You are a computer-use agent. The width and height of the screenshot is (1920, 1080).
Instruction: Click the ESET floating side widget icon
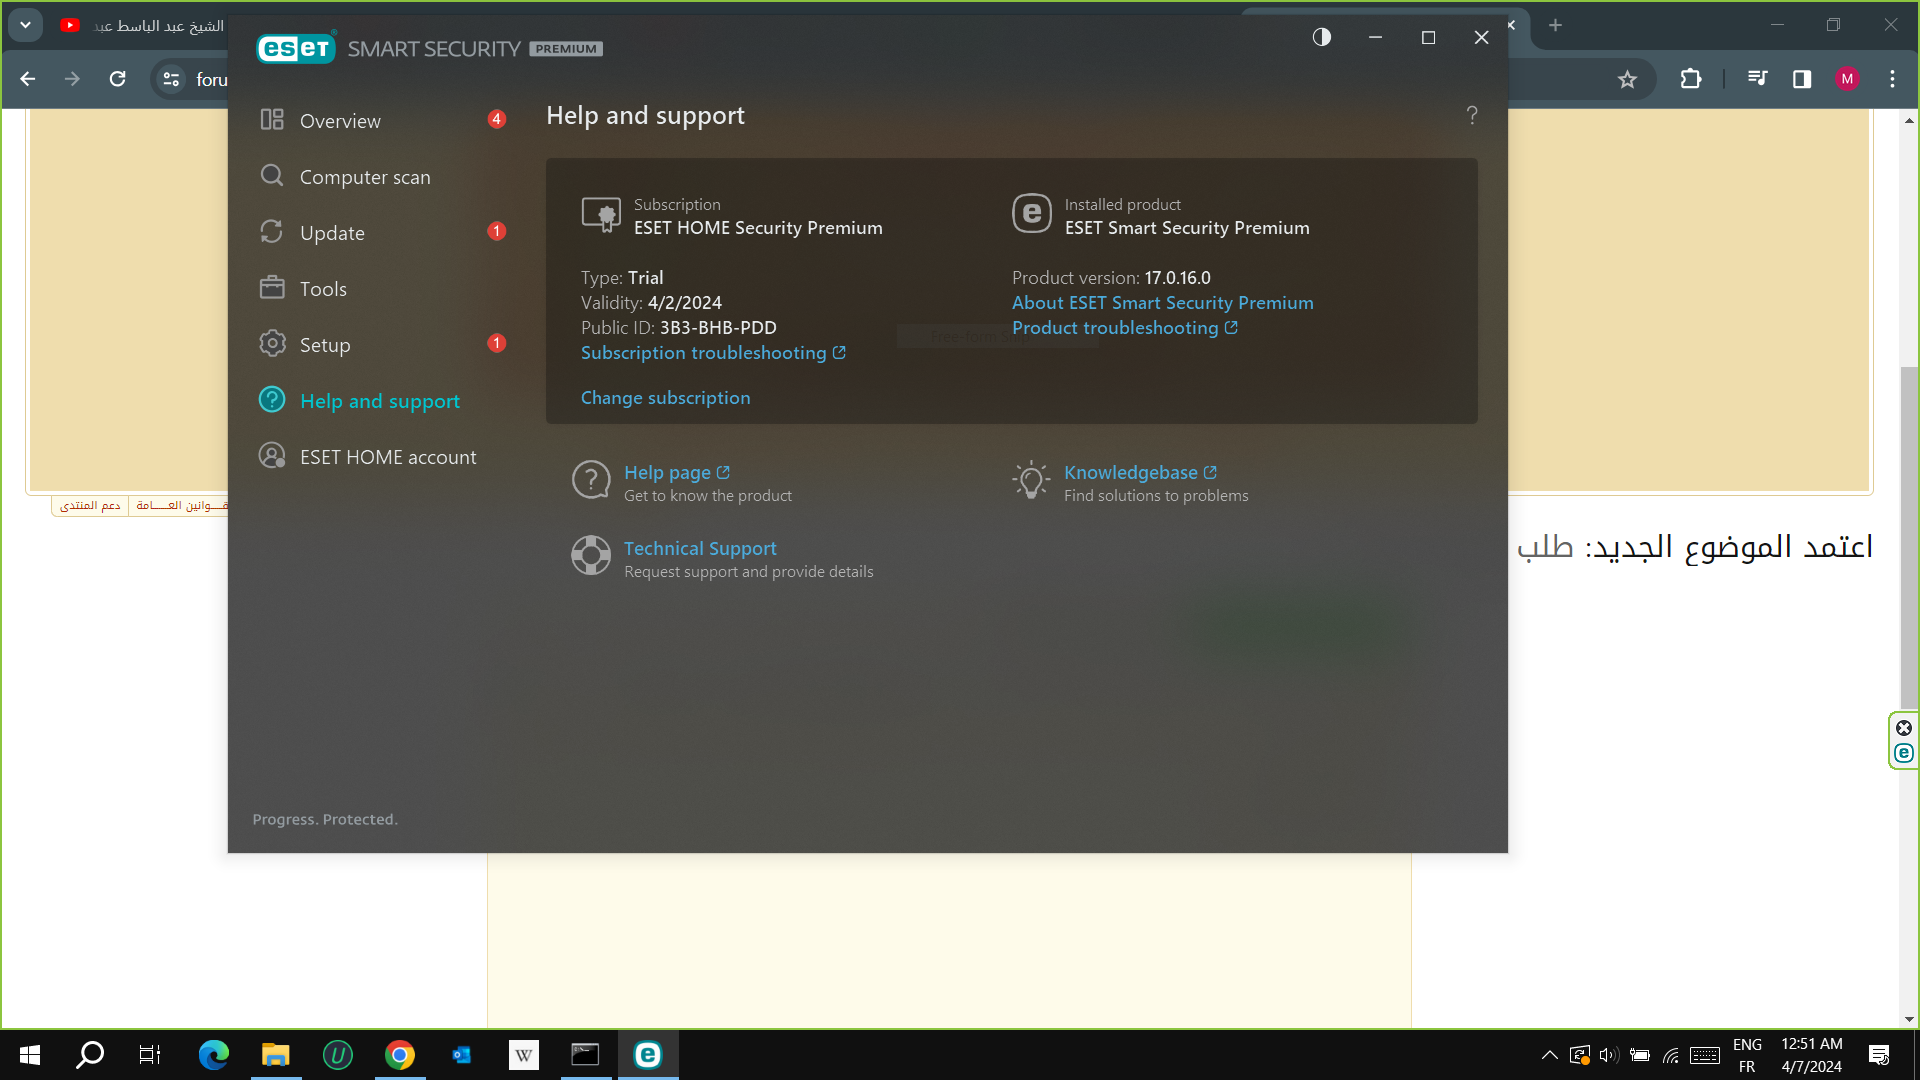[x=1904, y=753]
